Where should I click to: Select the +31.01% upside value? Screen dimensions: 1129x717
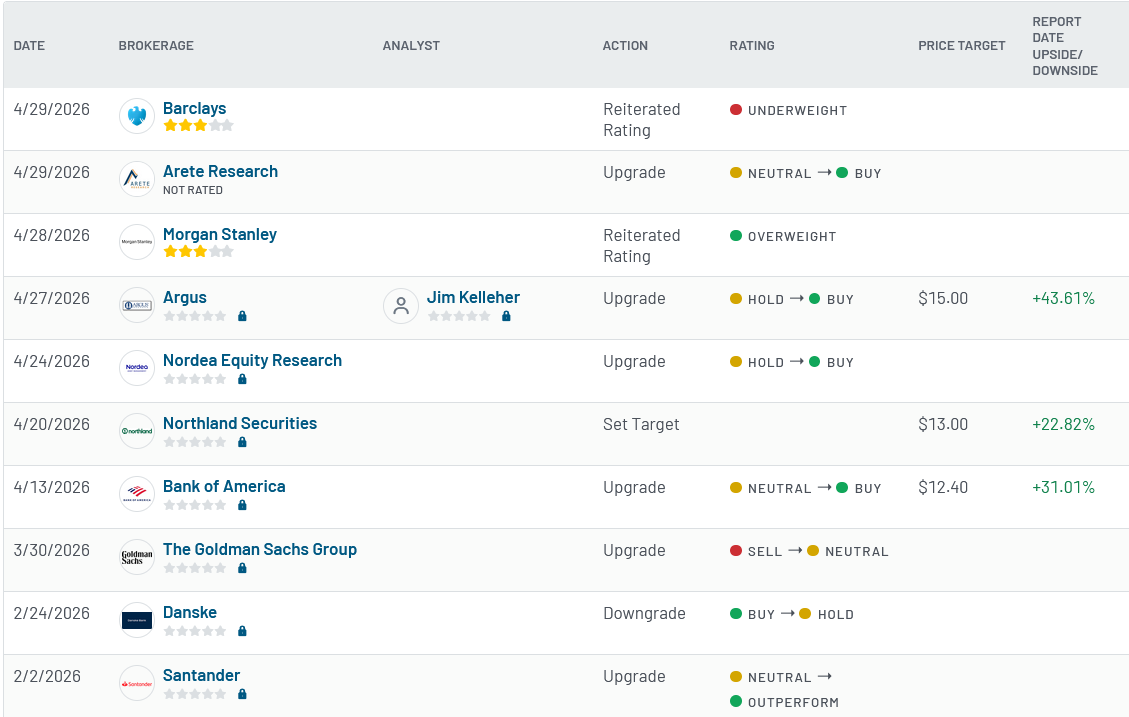pos(1063,487)
